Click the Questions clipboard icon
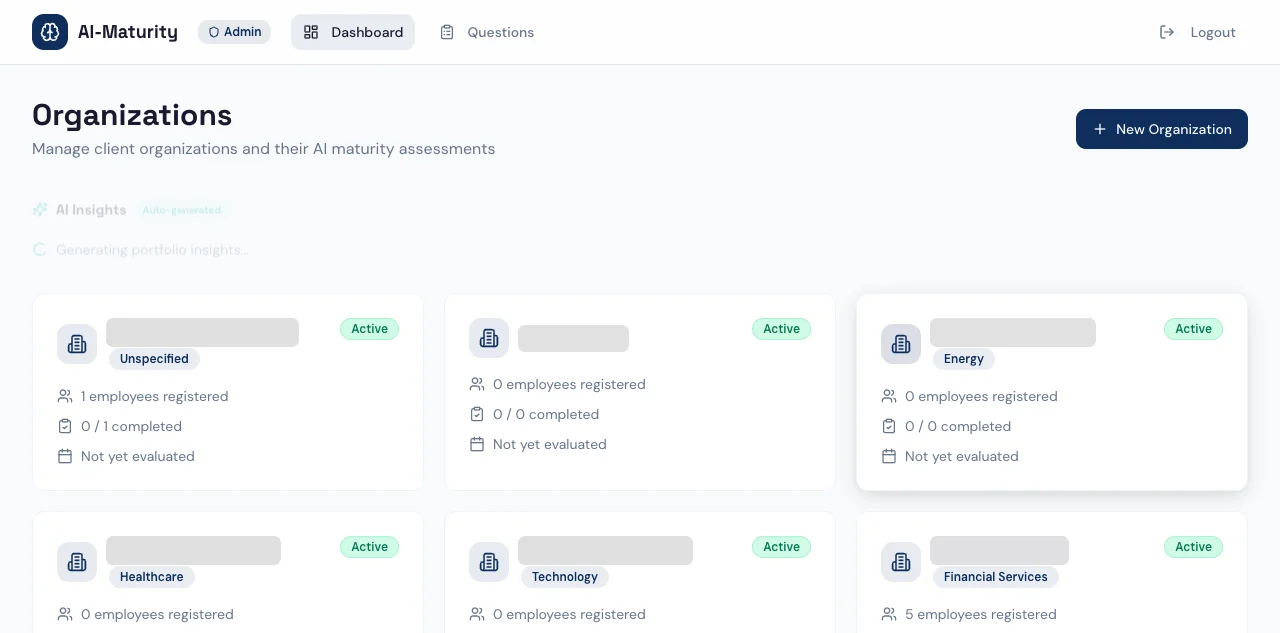Image resolution: width=1280 pixels, height=633 pixels. click(447, 32)
